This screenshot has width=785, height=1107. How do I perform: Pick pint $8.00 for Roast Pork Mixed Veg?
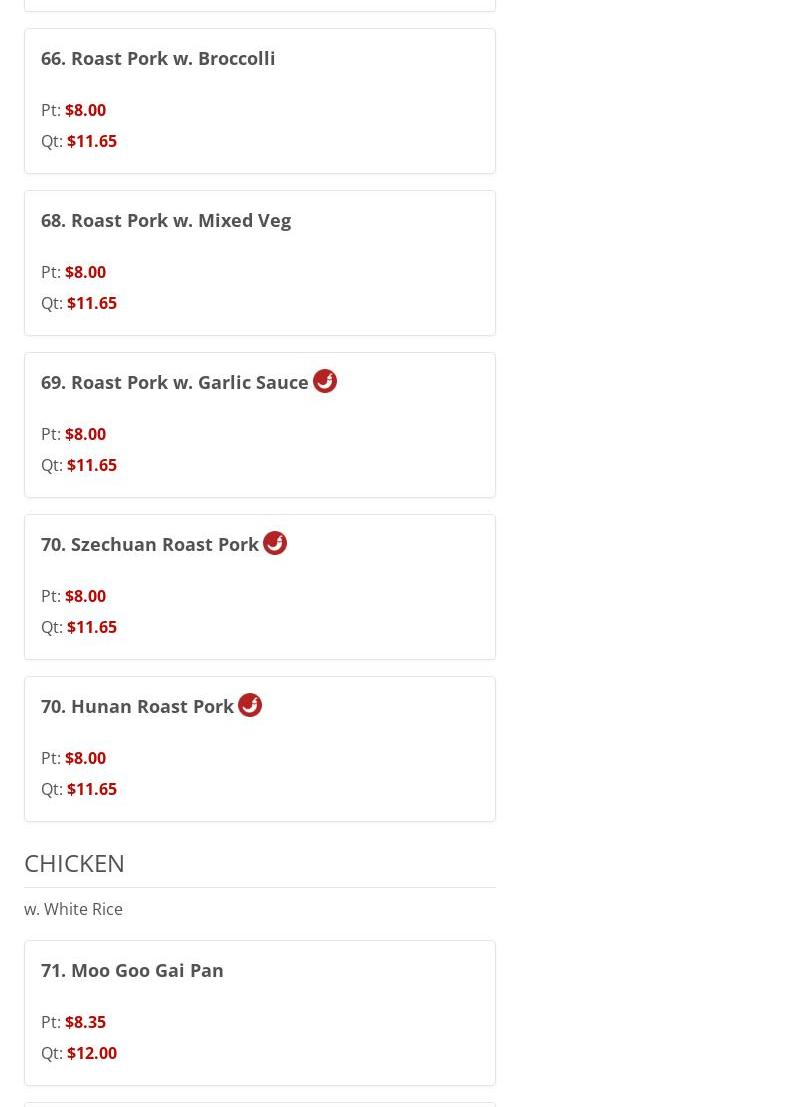pos(85,272)
